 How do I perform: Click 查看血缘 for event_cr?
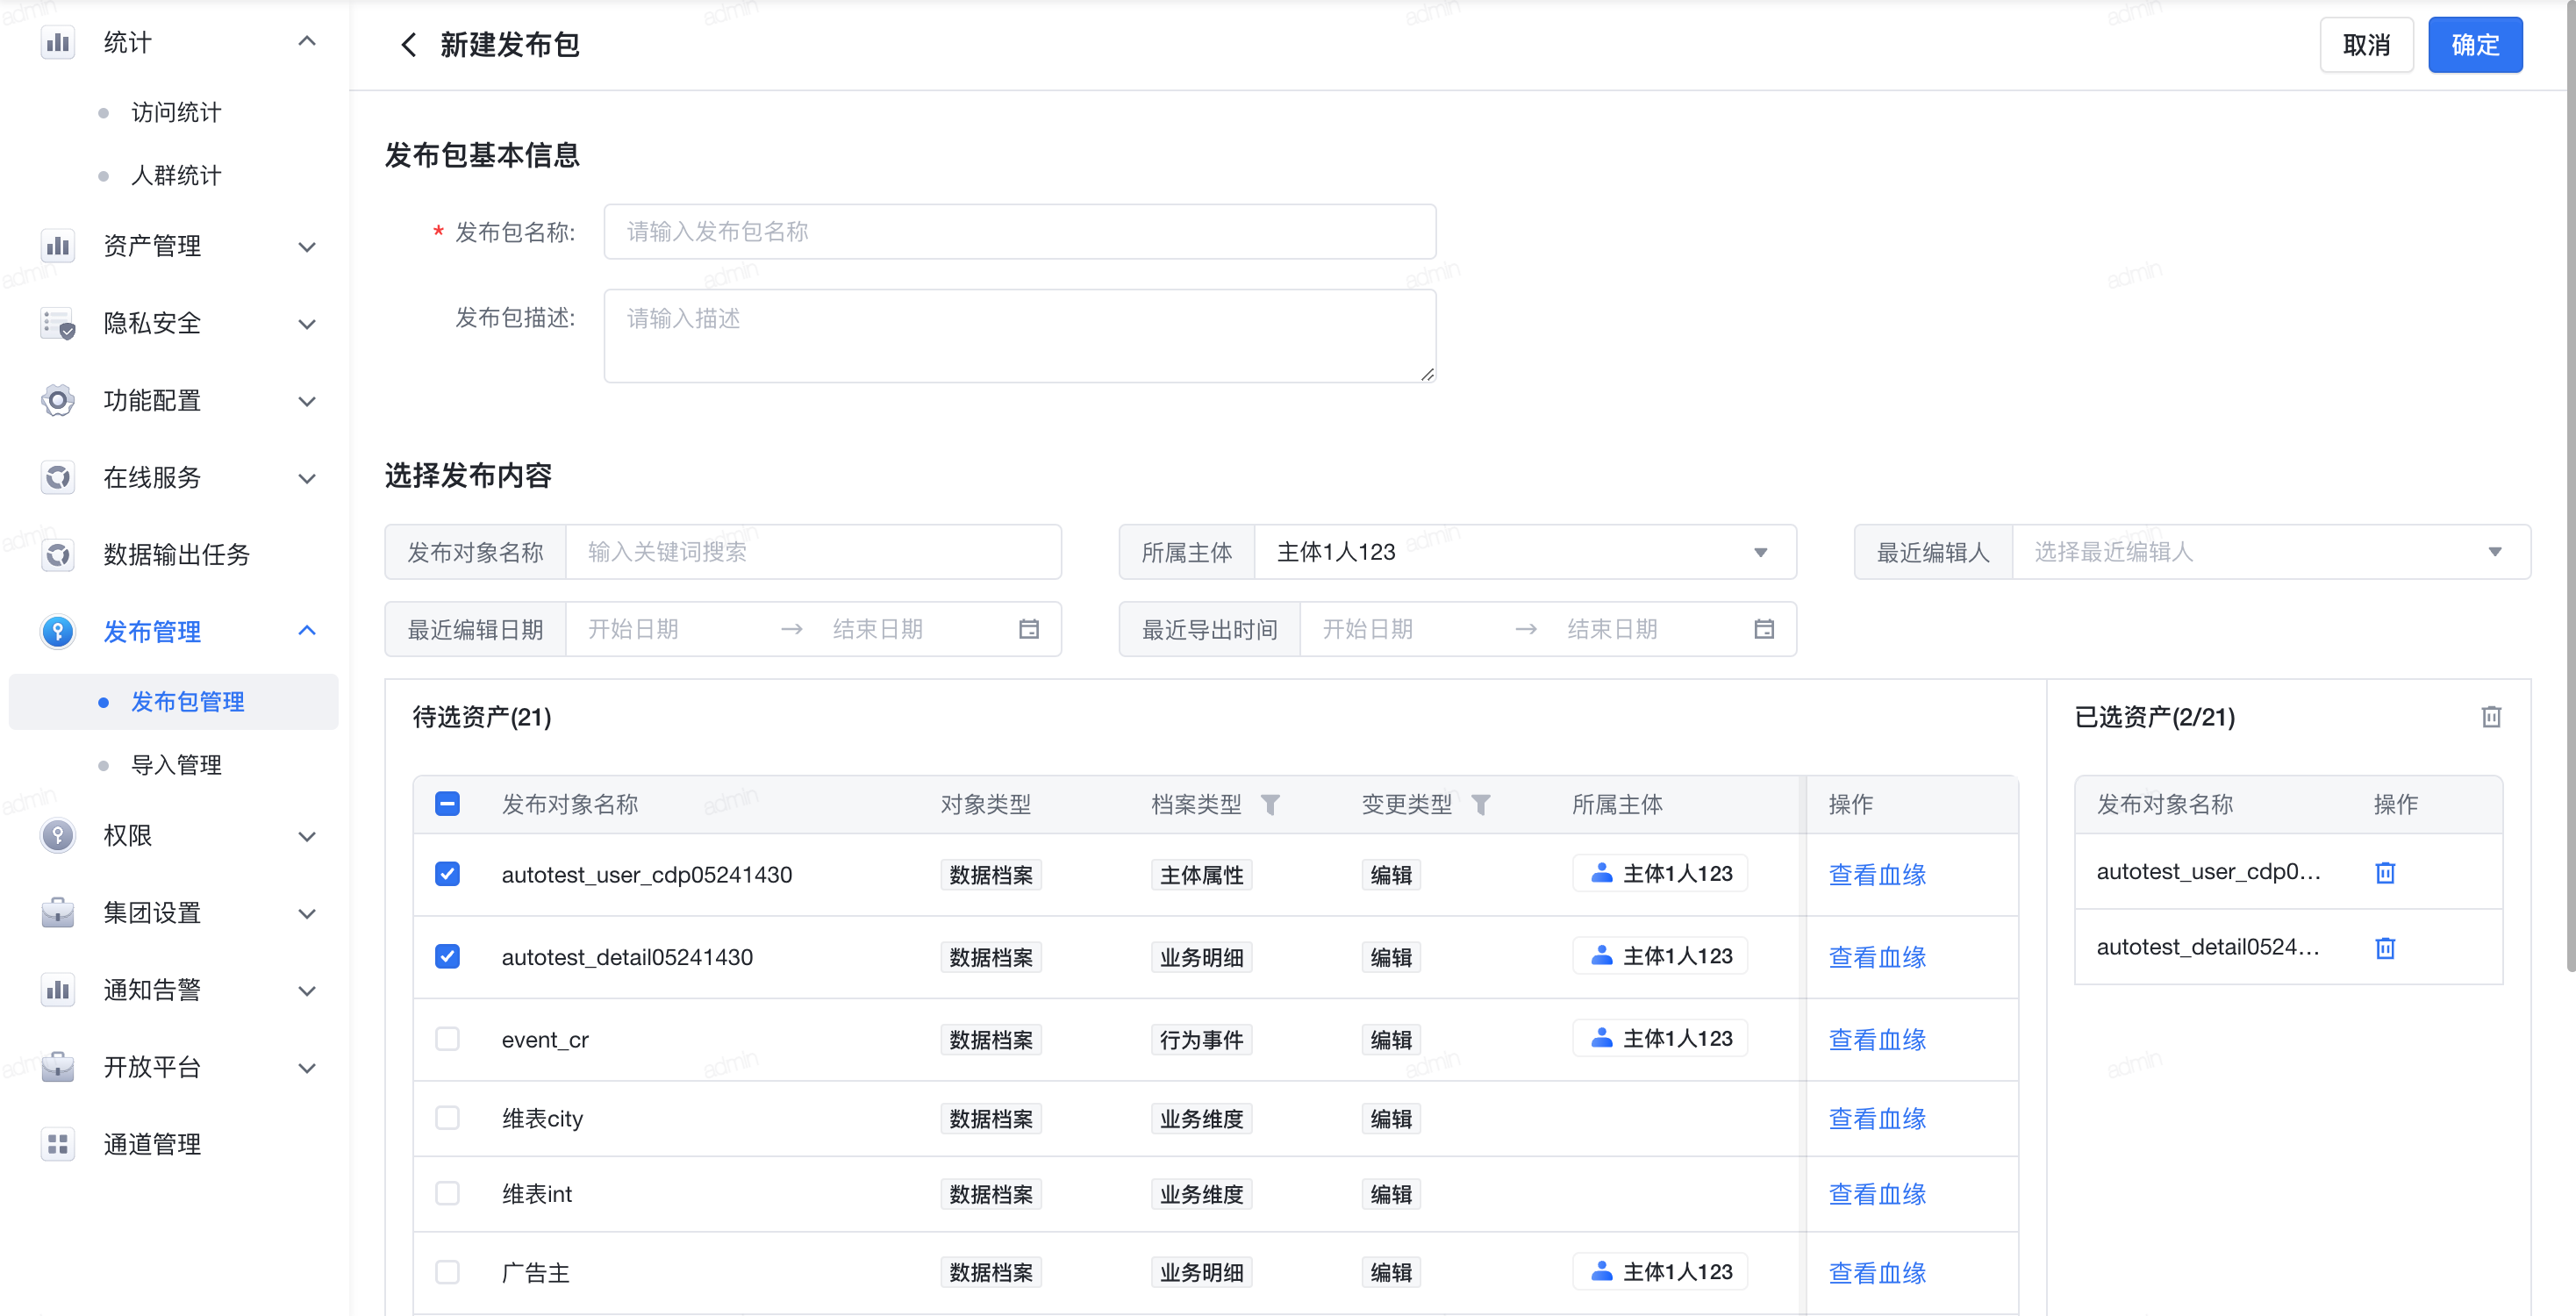(1877, 1040)
